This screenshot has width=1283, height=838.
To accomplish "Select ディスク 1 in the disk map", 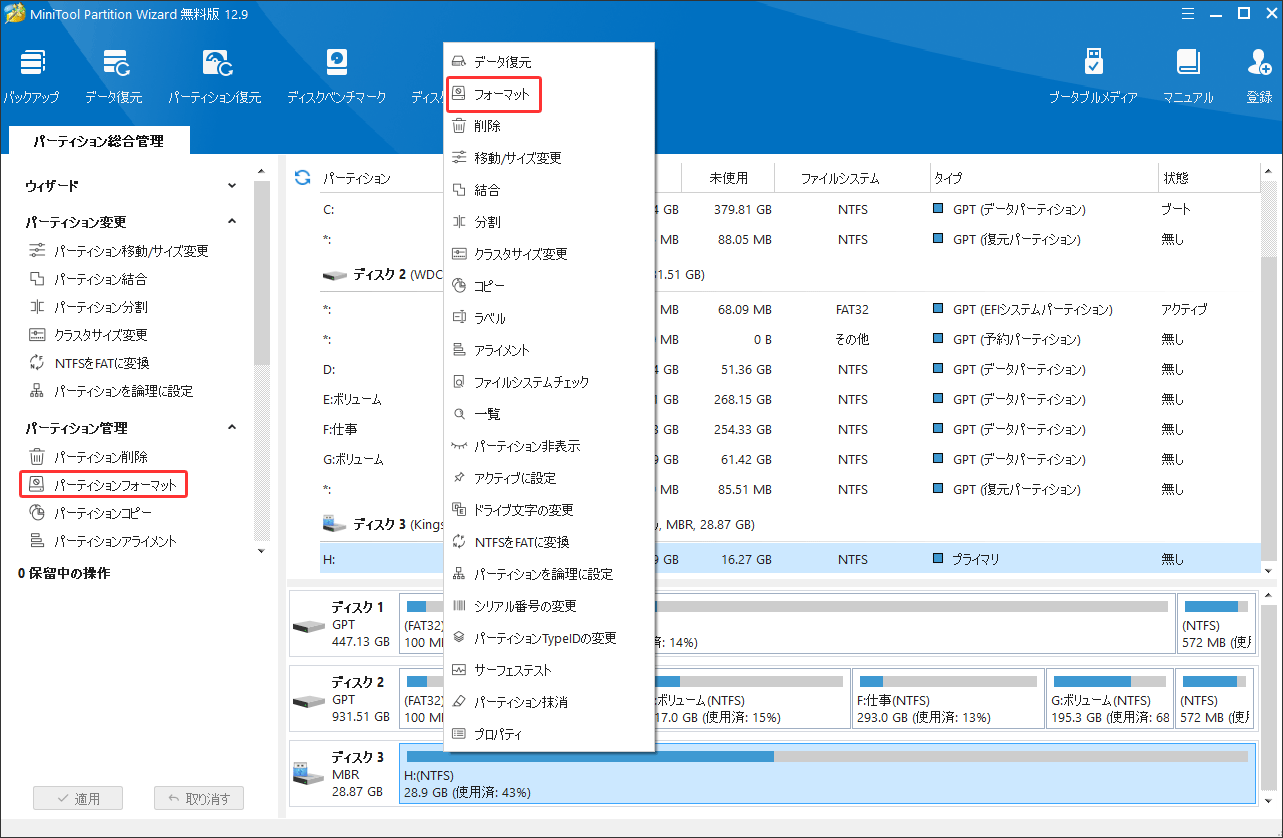I will [x=342, y=625].
